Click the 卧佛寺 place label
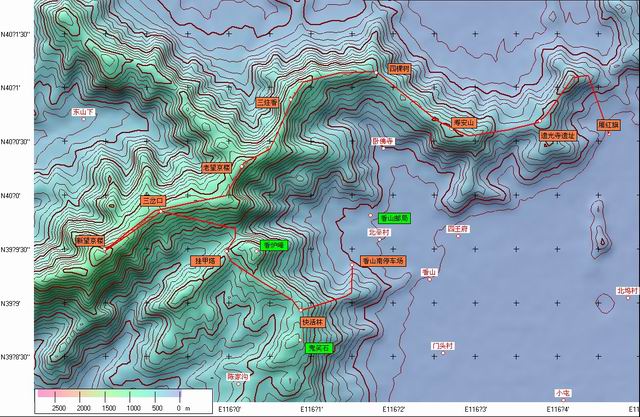This screenshot has height=417, width=640. (x=384, y=142)
